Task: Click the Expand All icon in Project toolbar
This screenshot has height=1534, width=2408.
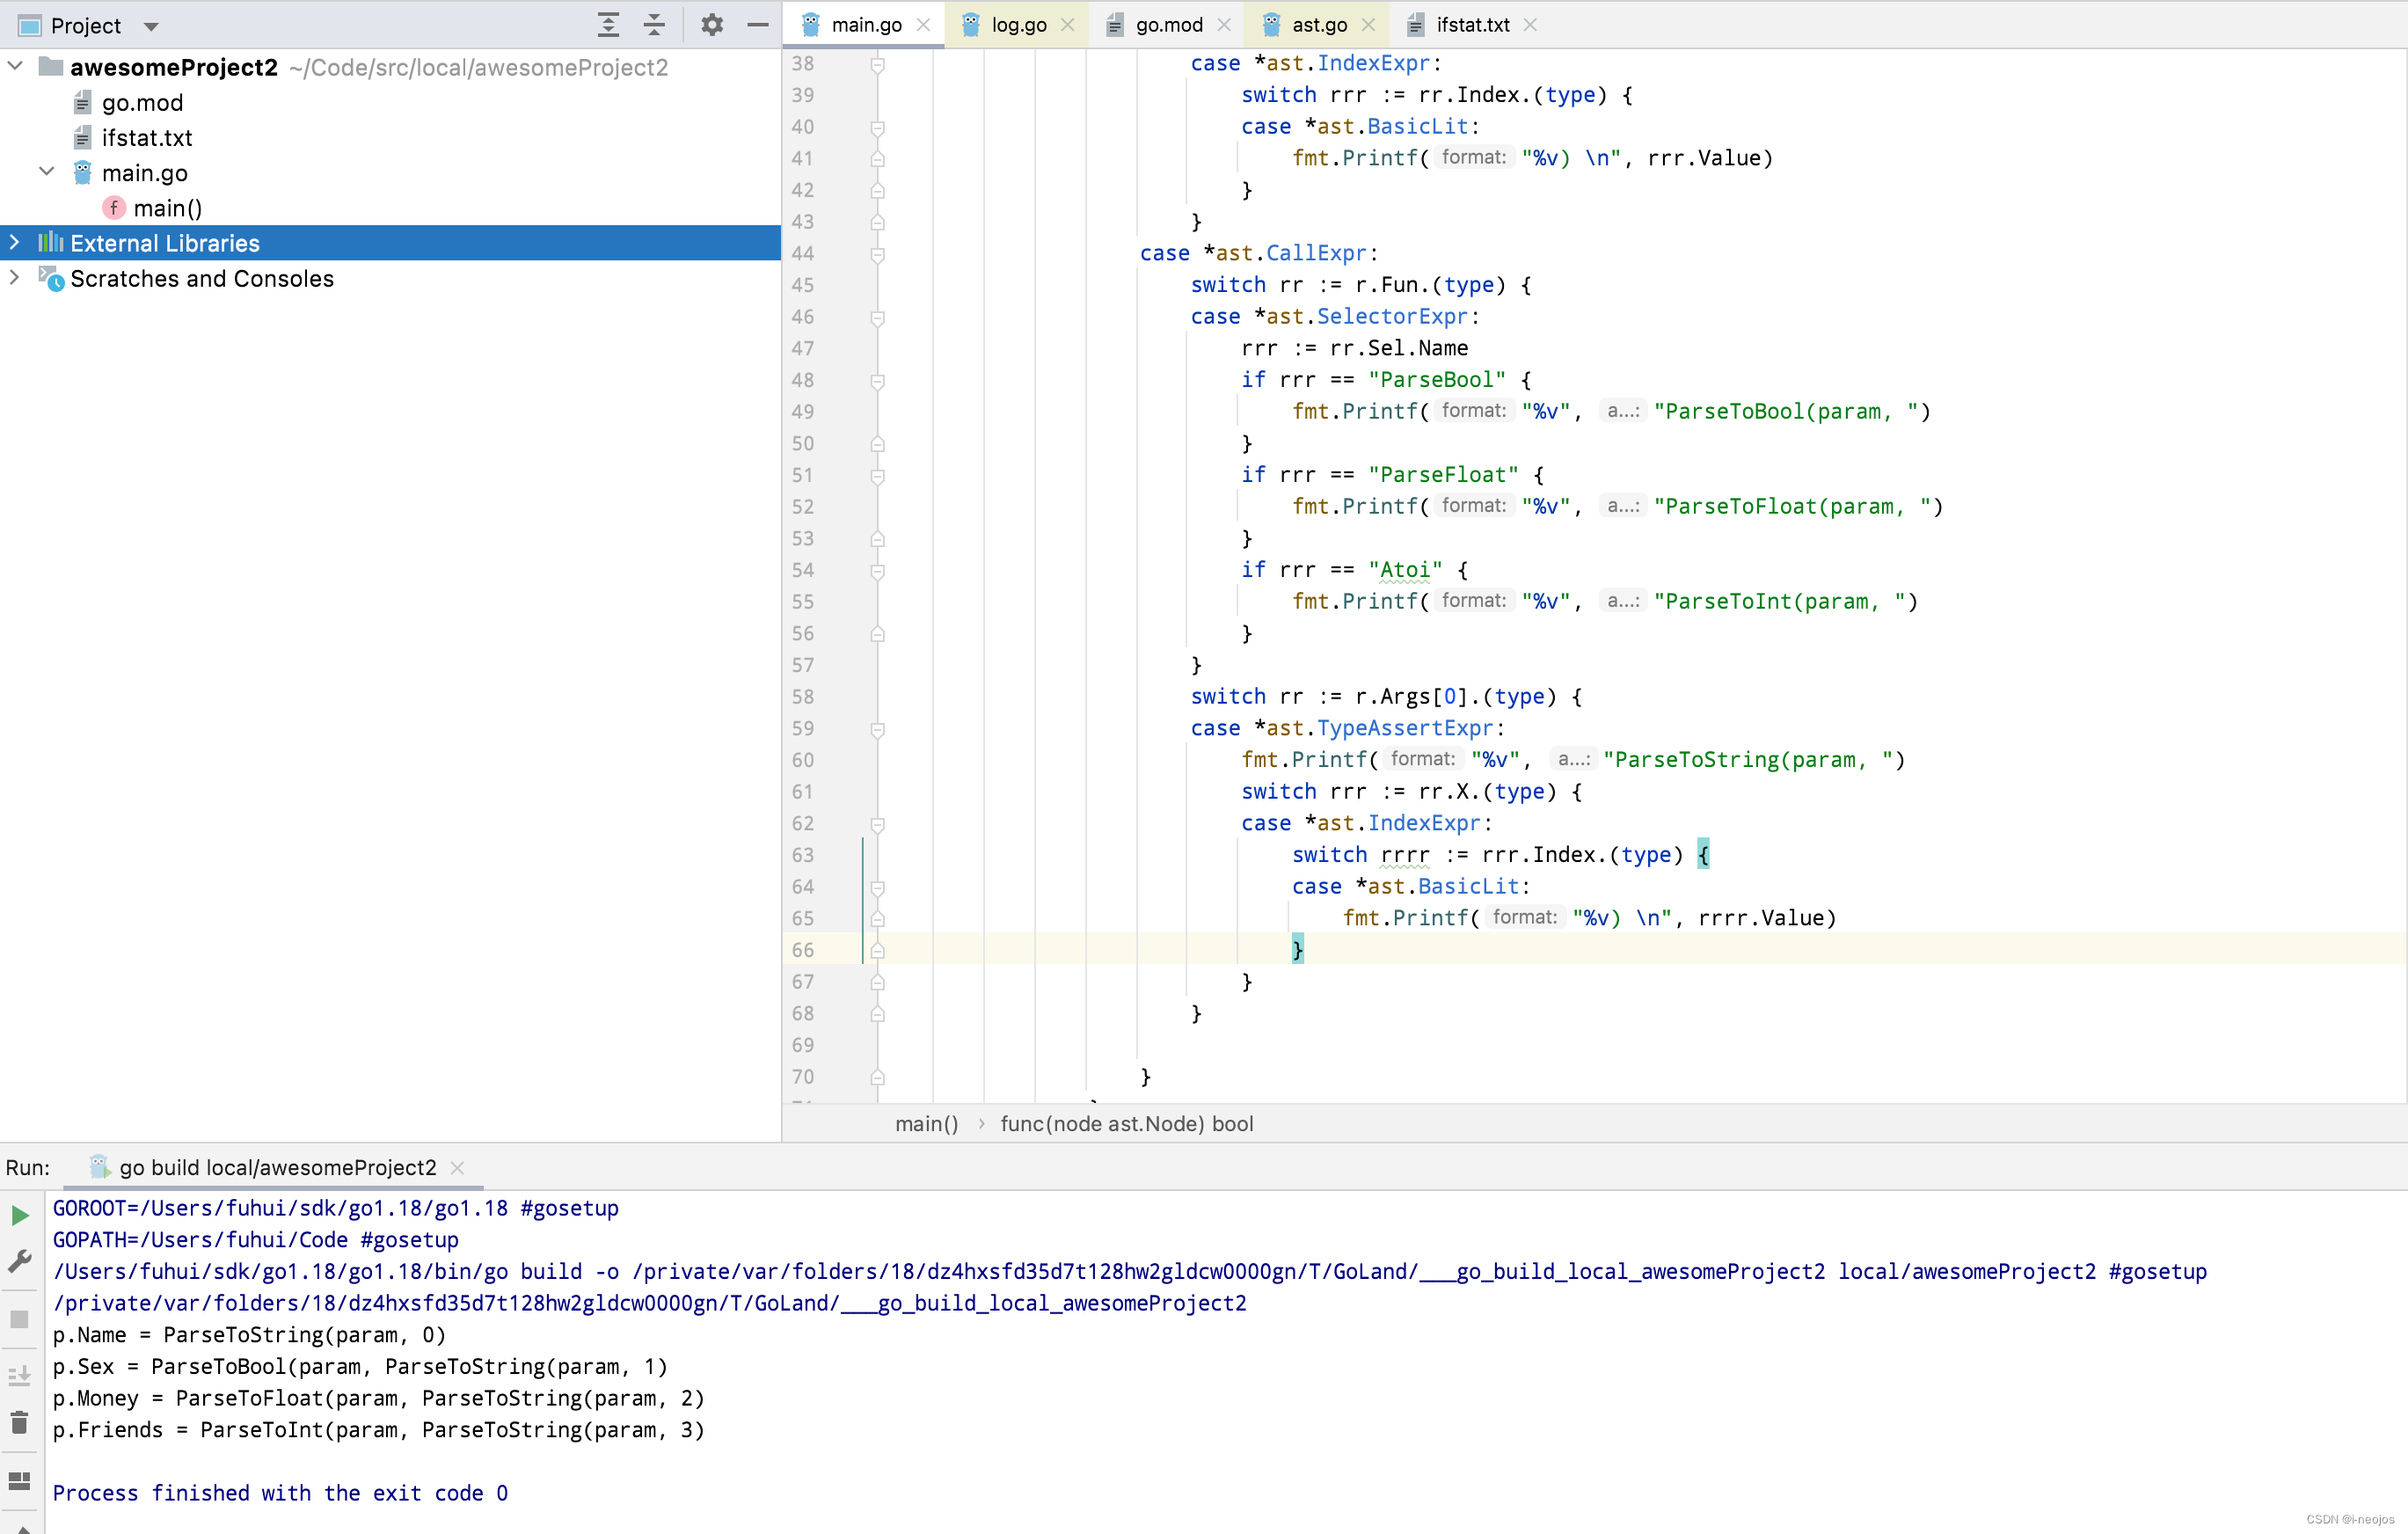Action: tap(608, 25)
